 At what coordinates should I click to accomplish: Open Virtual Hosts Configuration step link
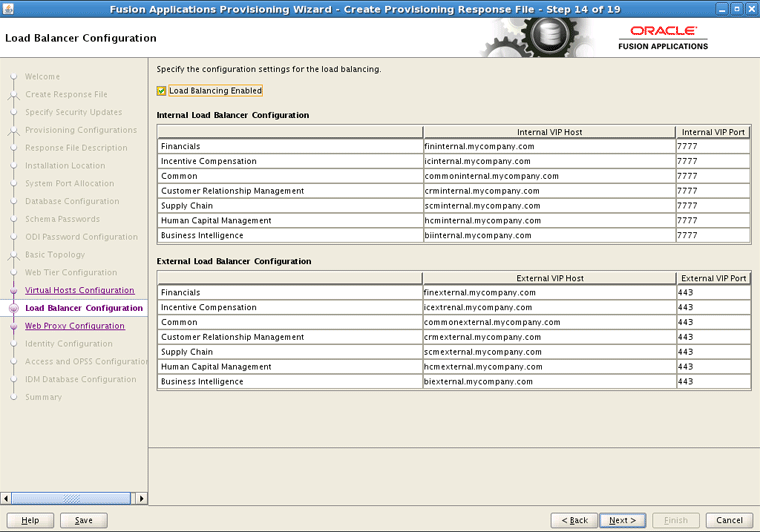(79, 290)
